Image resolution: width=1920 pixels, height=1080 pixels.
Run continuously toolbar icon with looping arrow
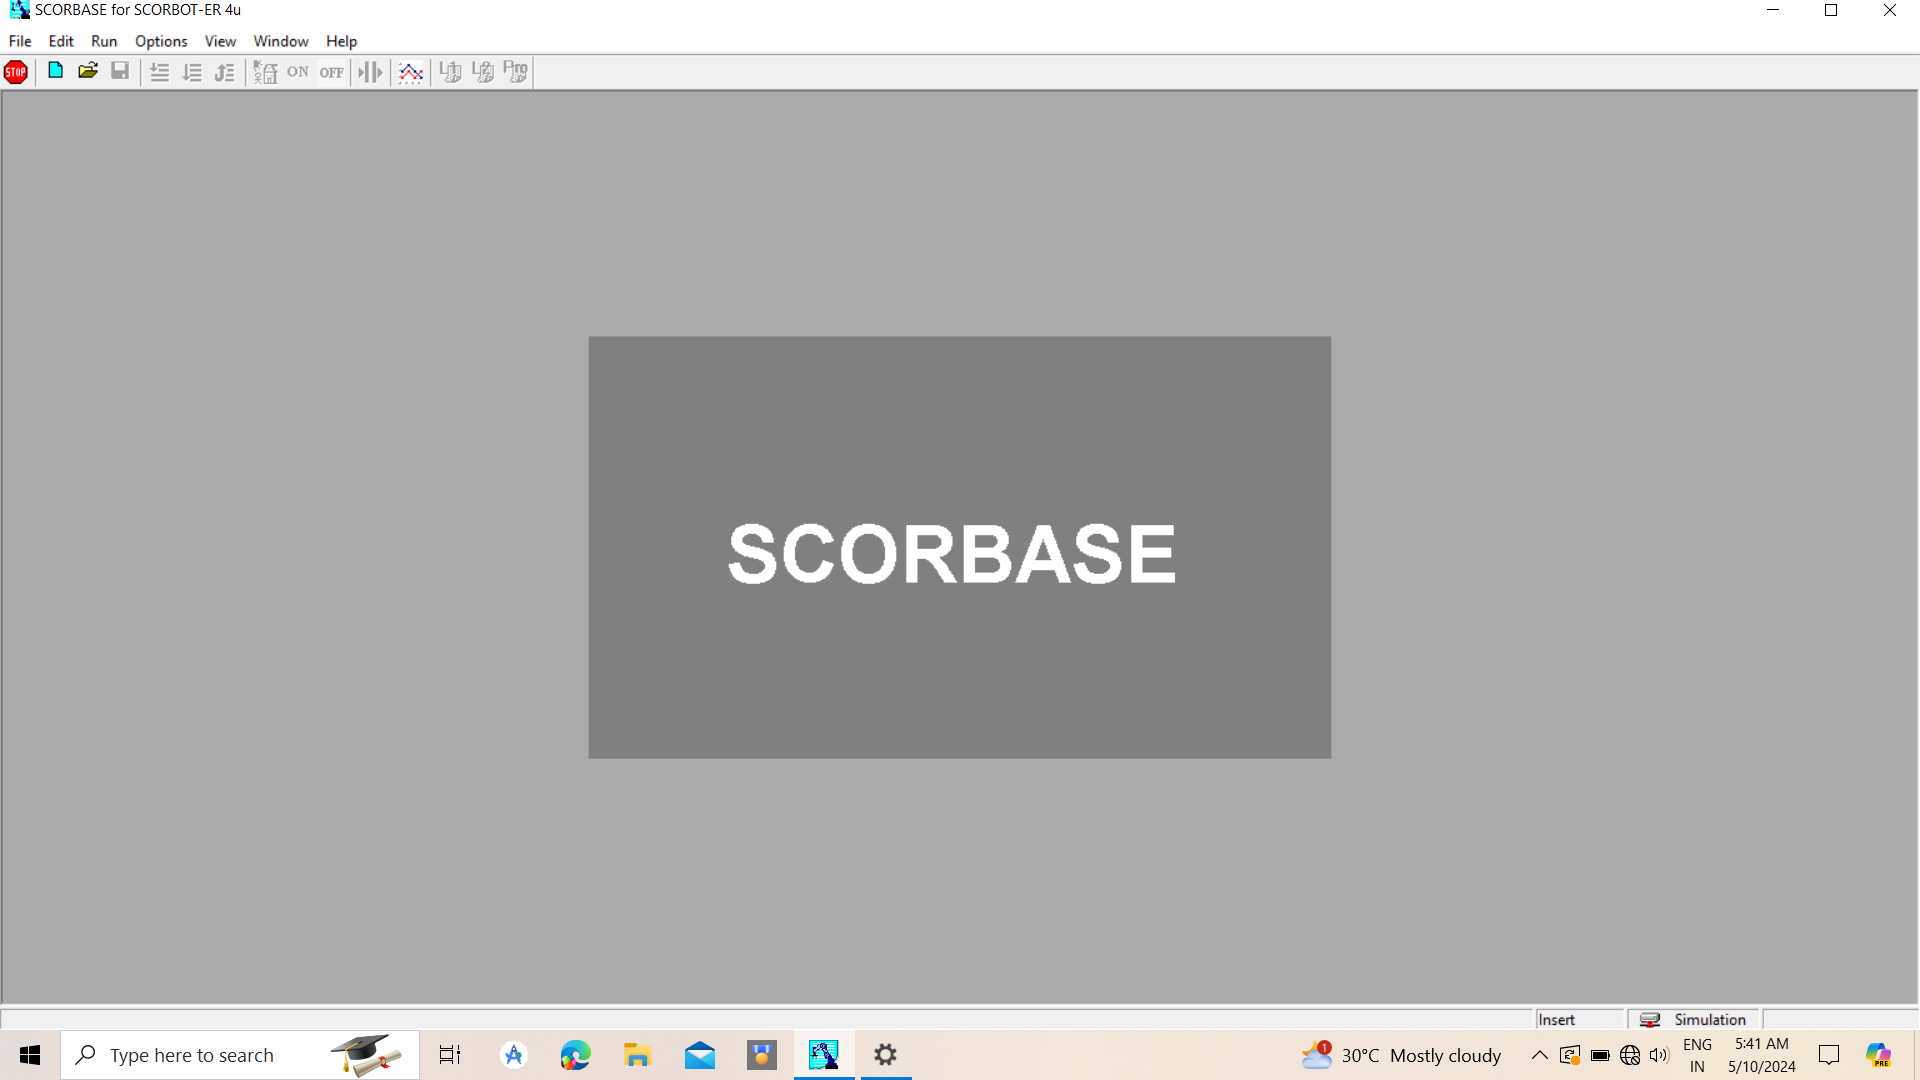[x=225, y=72]
